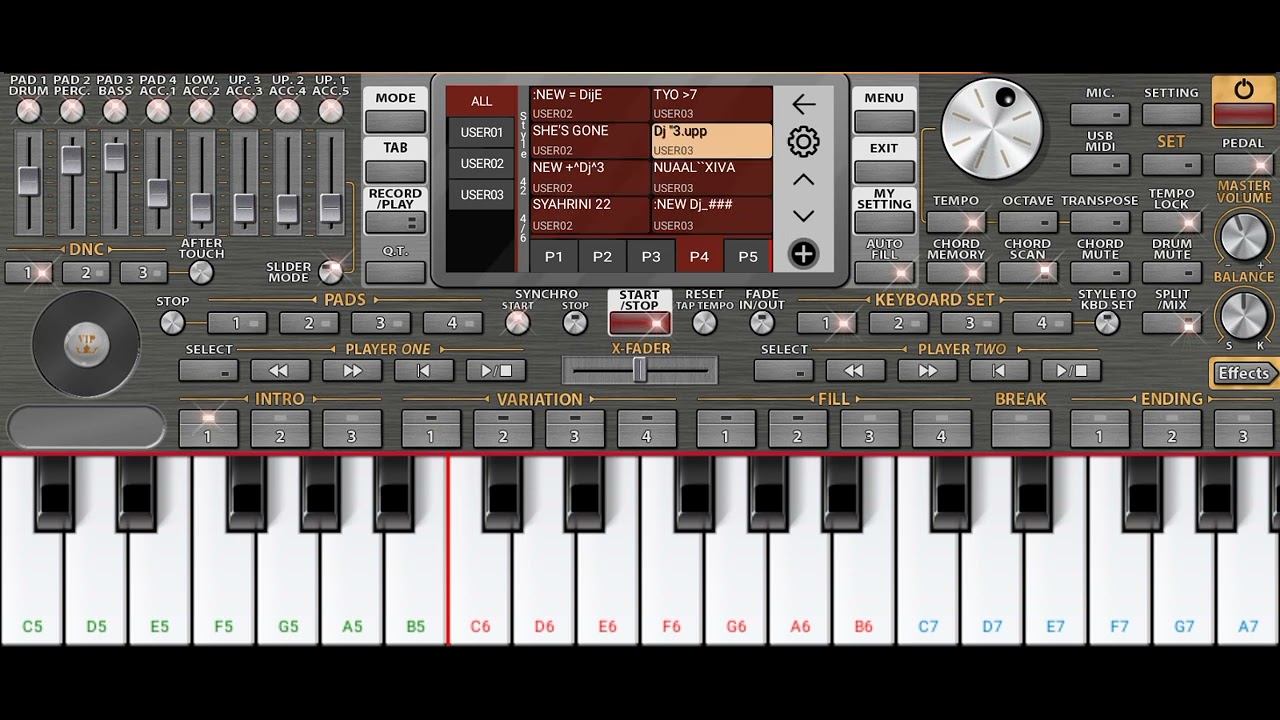
Task: Enable Drum Mute
Action: (x=1172, y=273)
